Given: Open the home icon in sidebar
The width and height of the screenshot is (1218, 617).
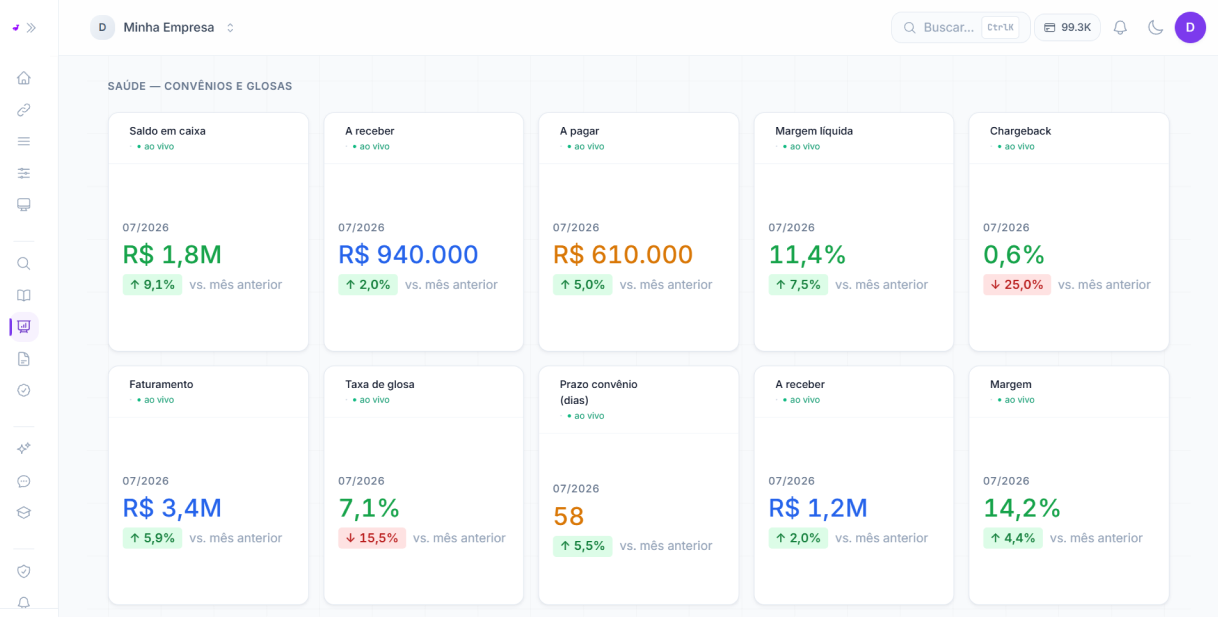Looking at the screenshot, I should (x=24, y=78).
